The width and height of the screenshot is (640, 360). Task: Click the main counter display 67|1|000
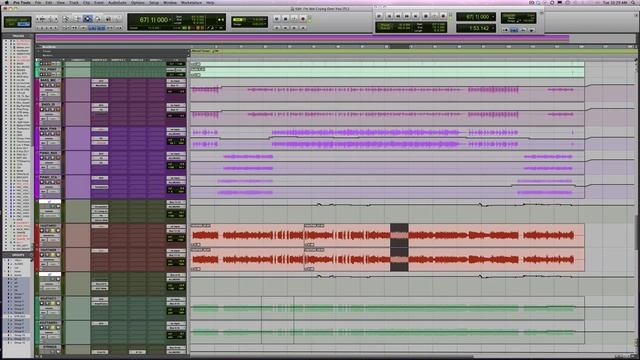click(x=153, y=20)
